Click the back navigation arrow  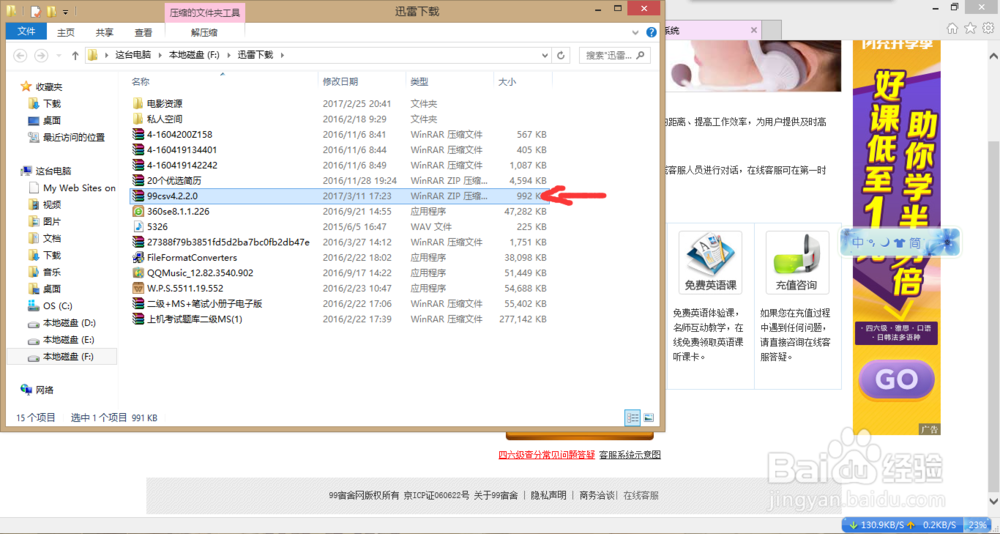tap(20, 56)
